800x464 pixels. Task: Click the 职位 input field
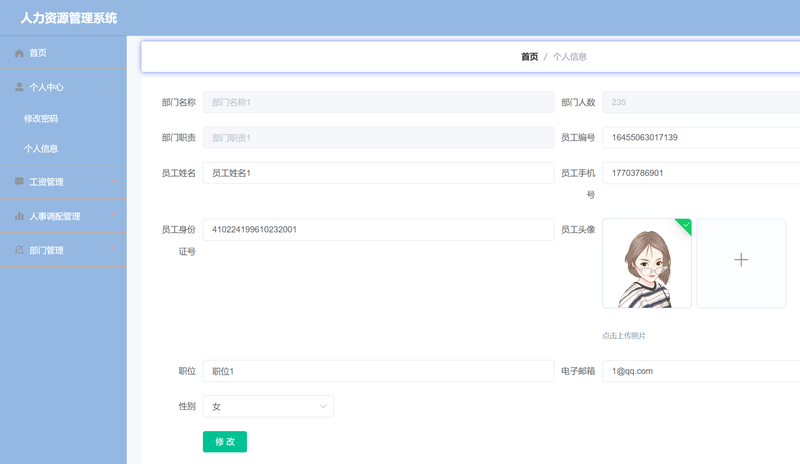(x=379, y=371)
